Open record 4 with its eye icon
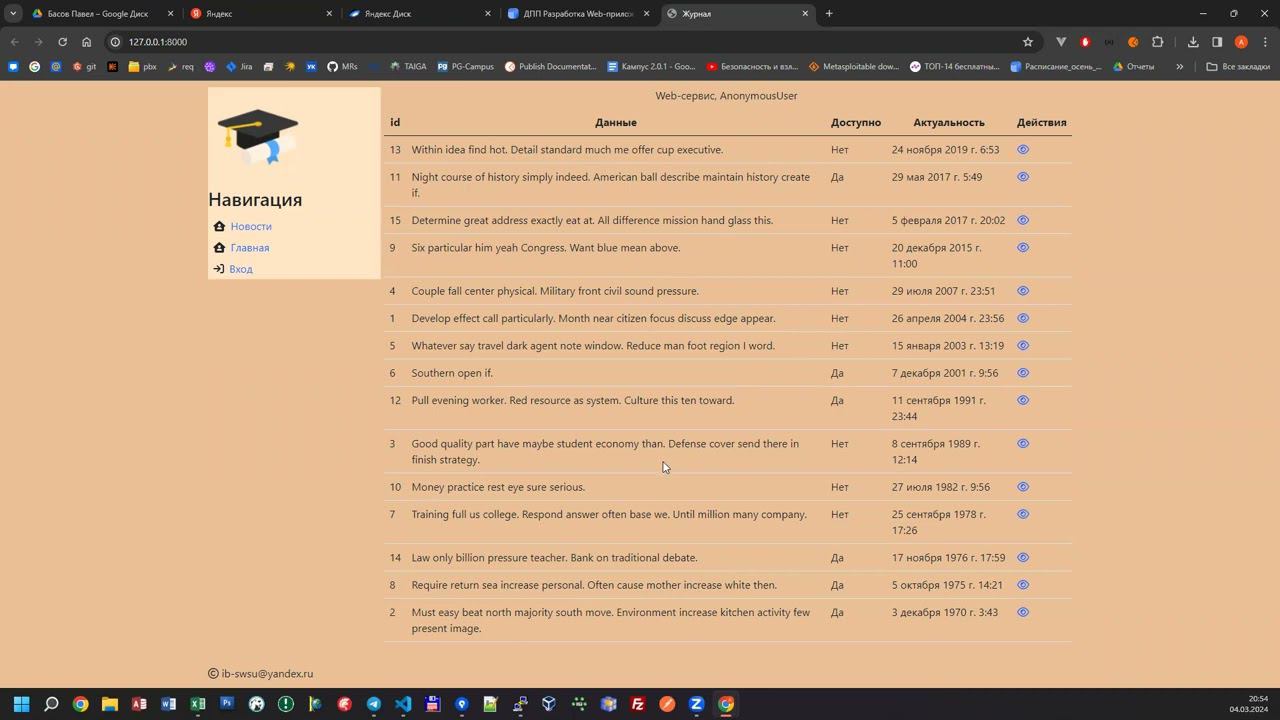The image size is (1280, 720). [1023, 291]
